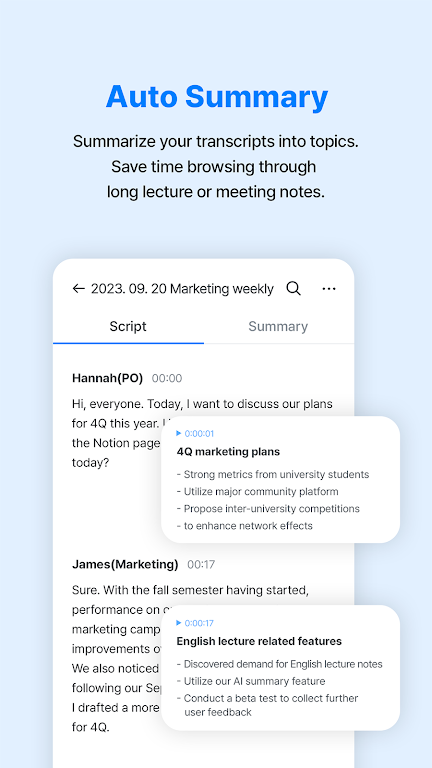Select 'Strong metrics from university students' bullet
The width and height of the screenshot is (432, 768).
[273, 474]
